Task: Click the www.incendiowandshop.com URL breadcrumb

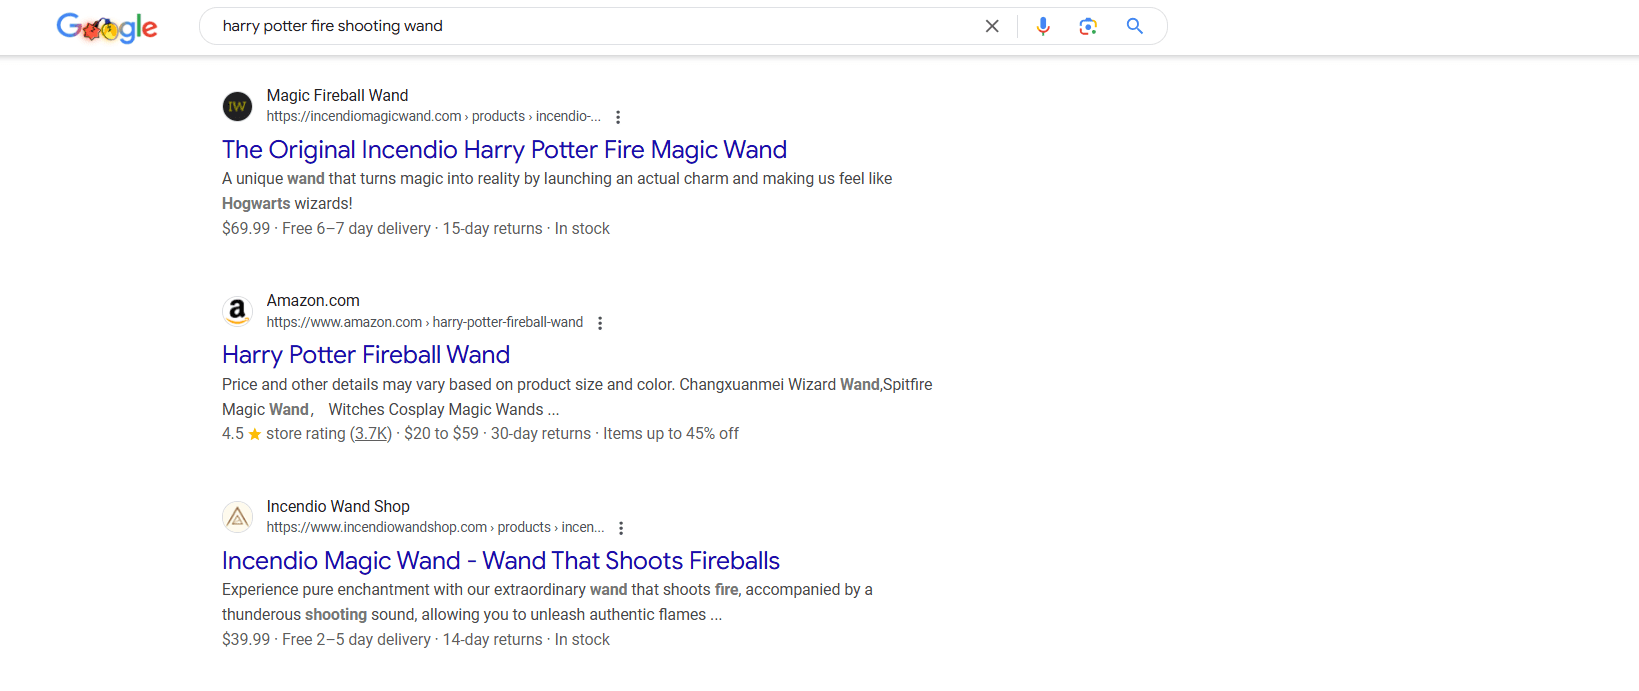Action: pyautogui.click(x=436, y=527)
